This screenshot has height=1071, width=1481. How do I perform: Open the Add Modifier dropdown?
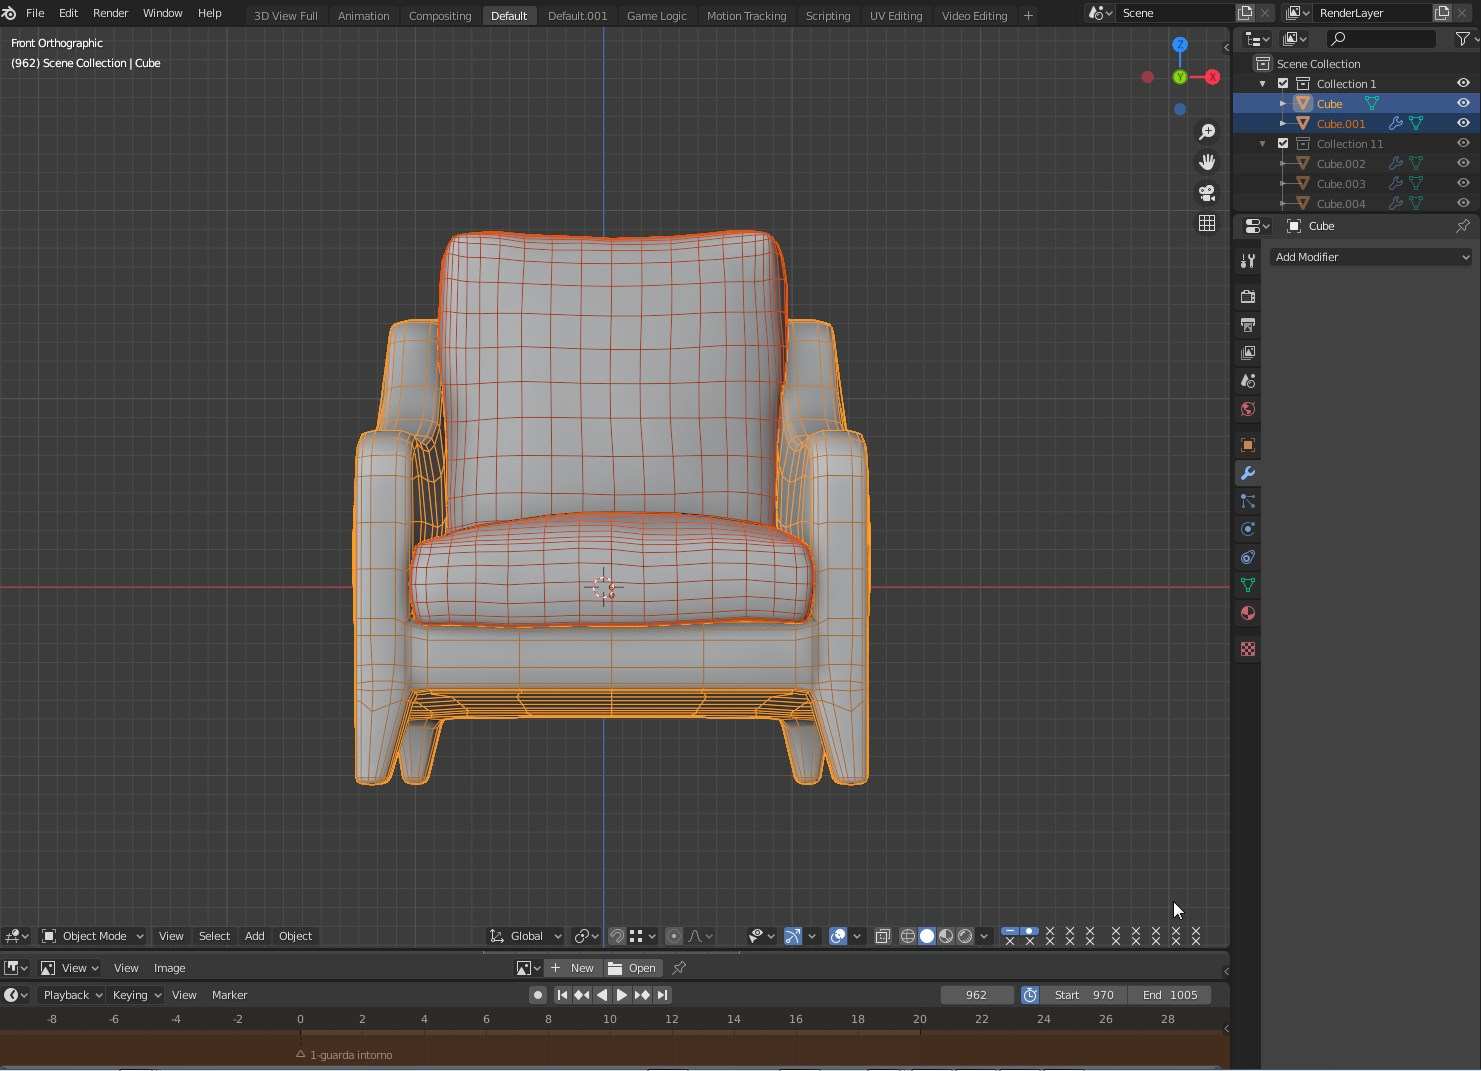tap(1371, 257)
